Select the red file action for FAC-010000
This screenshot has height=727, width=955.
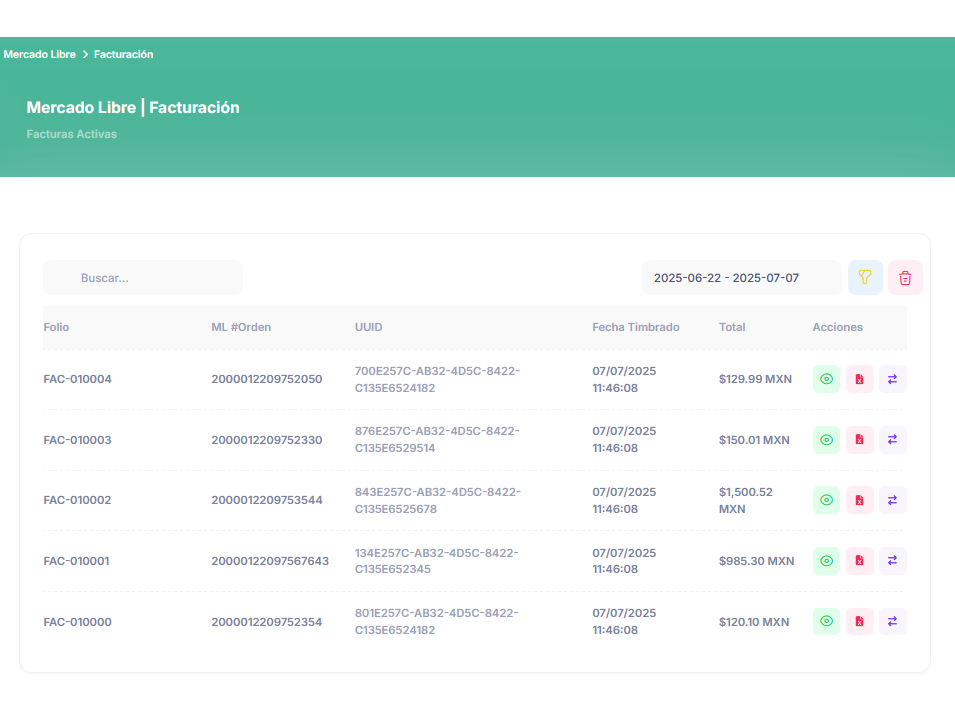[x=859, y=621]
